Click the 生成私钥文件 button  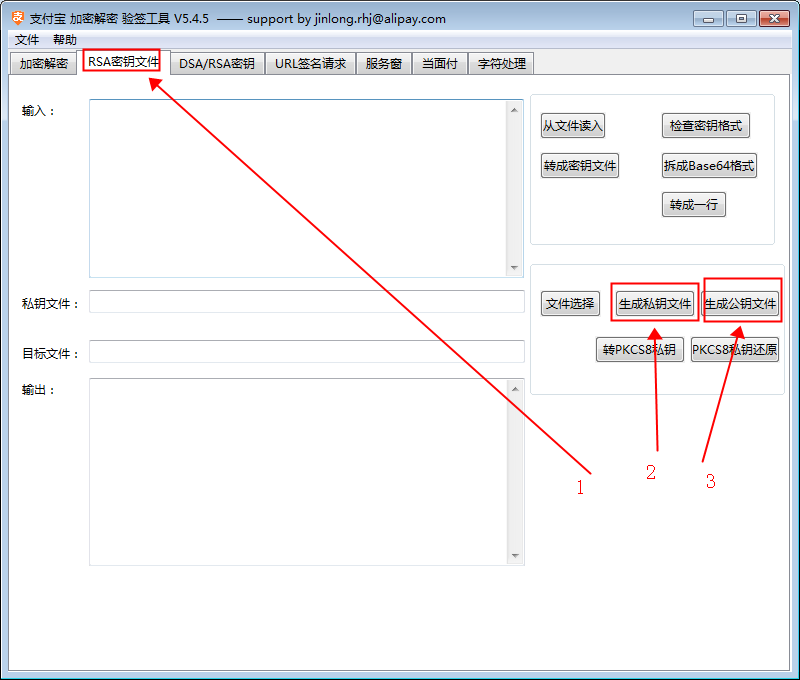pos(655,304)
